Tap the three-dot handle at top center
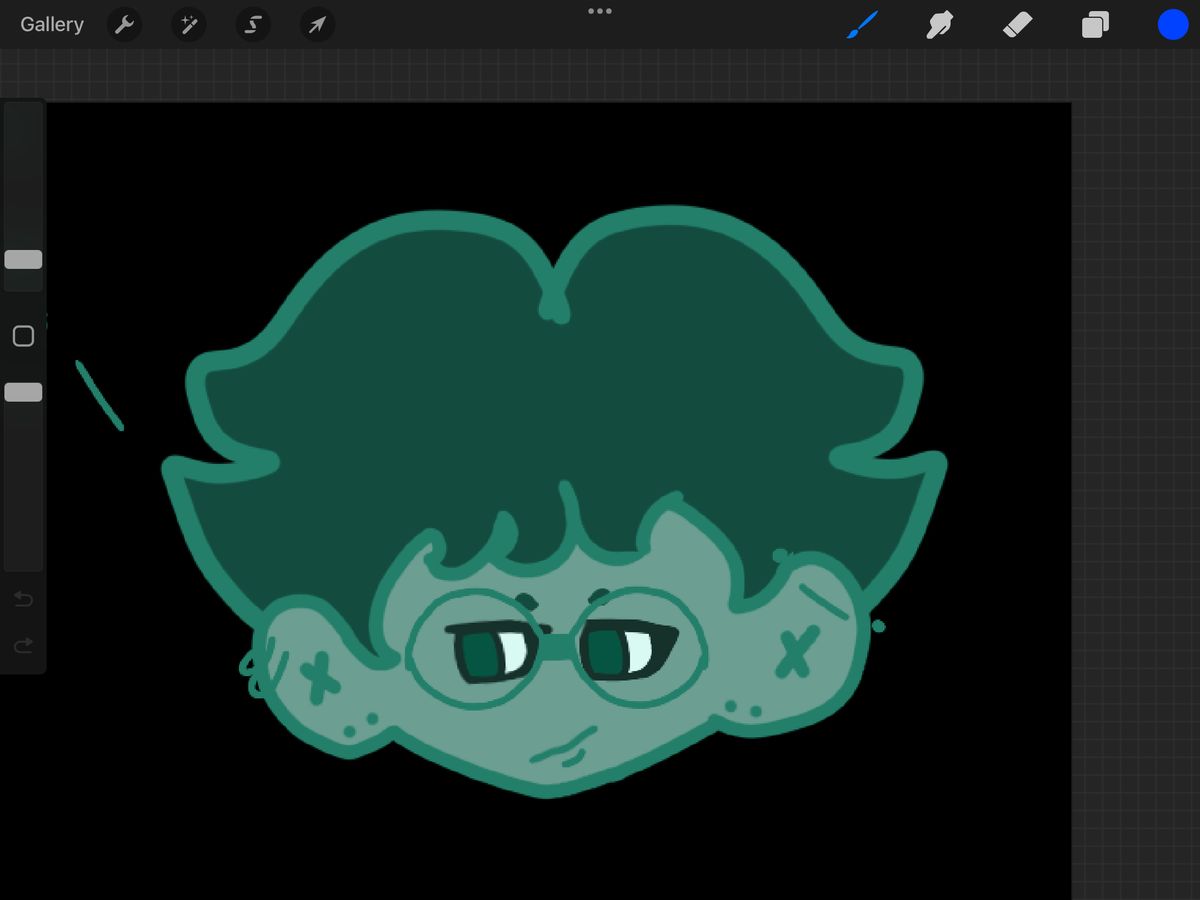The image size is (1200, 900). coord(600,11)
